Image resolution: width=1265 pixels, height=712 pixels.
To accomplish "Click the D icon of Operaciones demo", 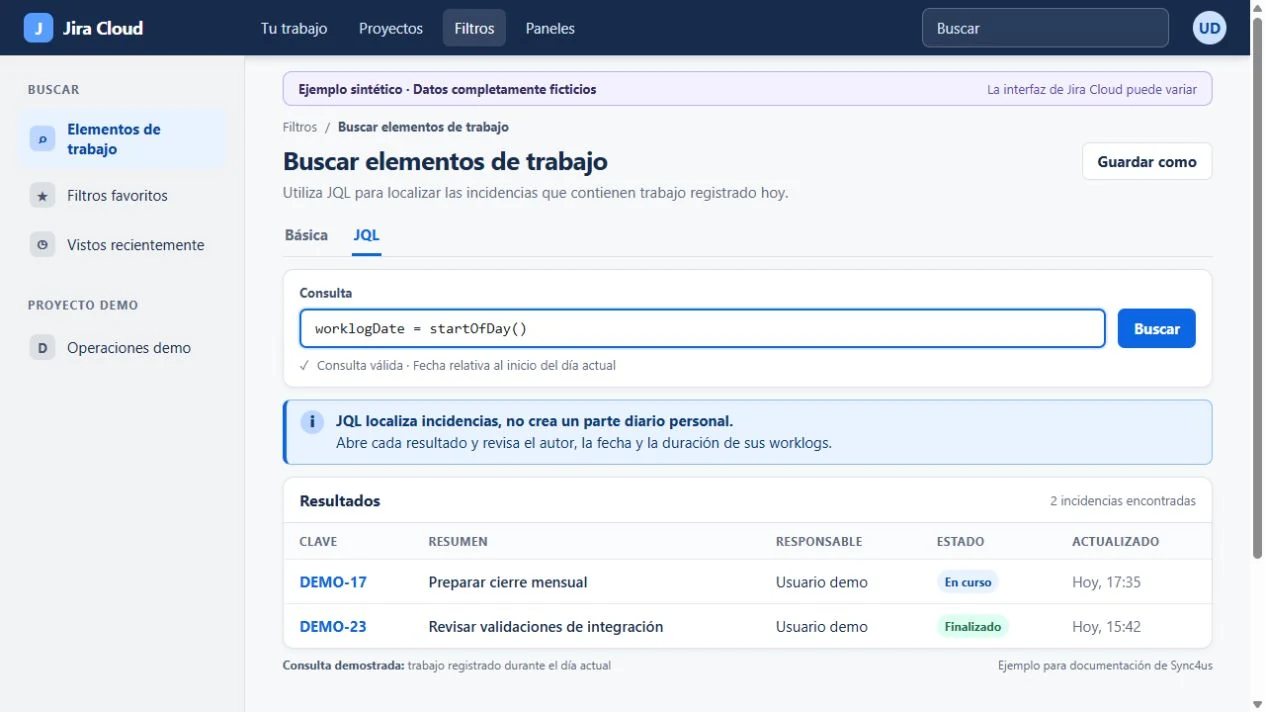I will click(42, 348).
